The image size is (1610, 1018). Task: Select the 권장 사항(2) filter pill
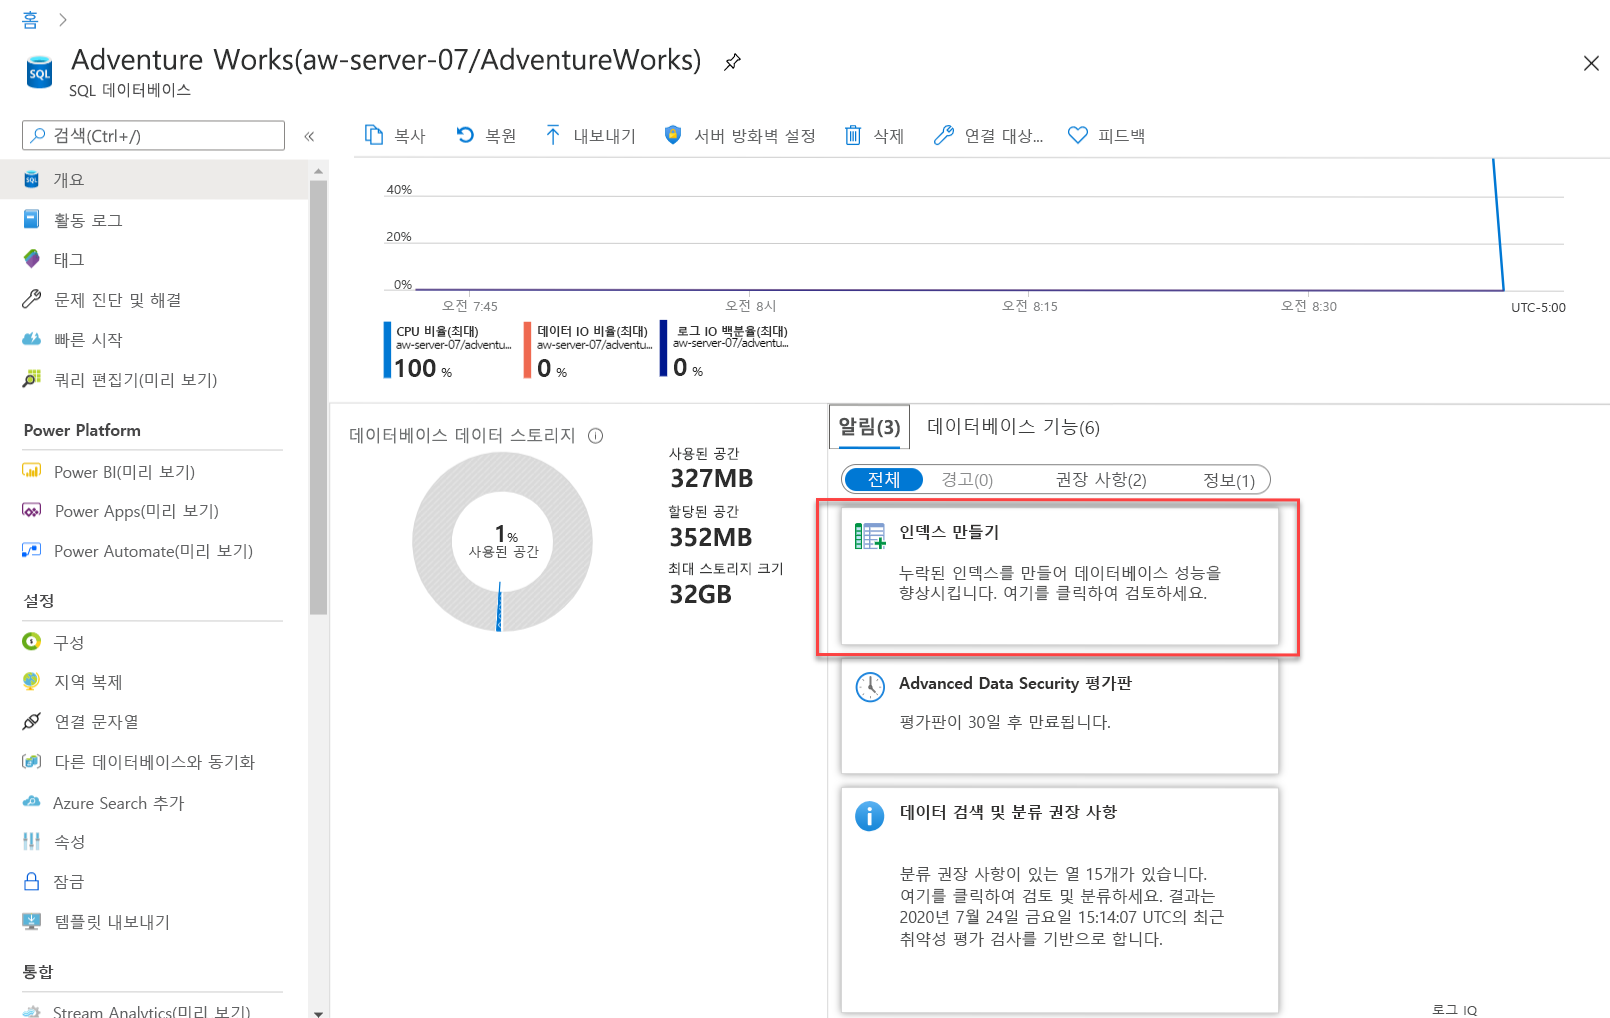coord(1101,480)
